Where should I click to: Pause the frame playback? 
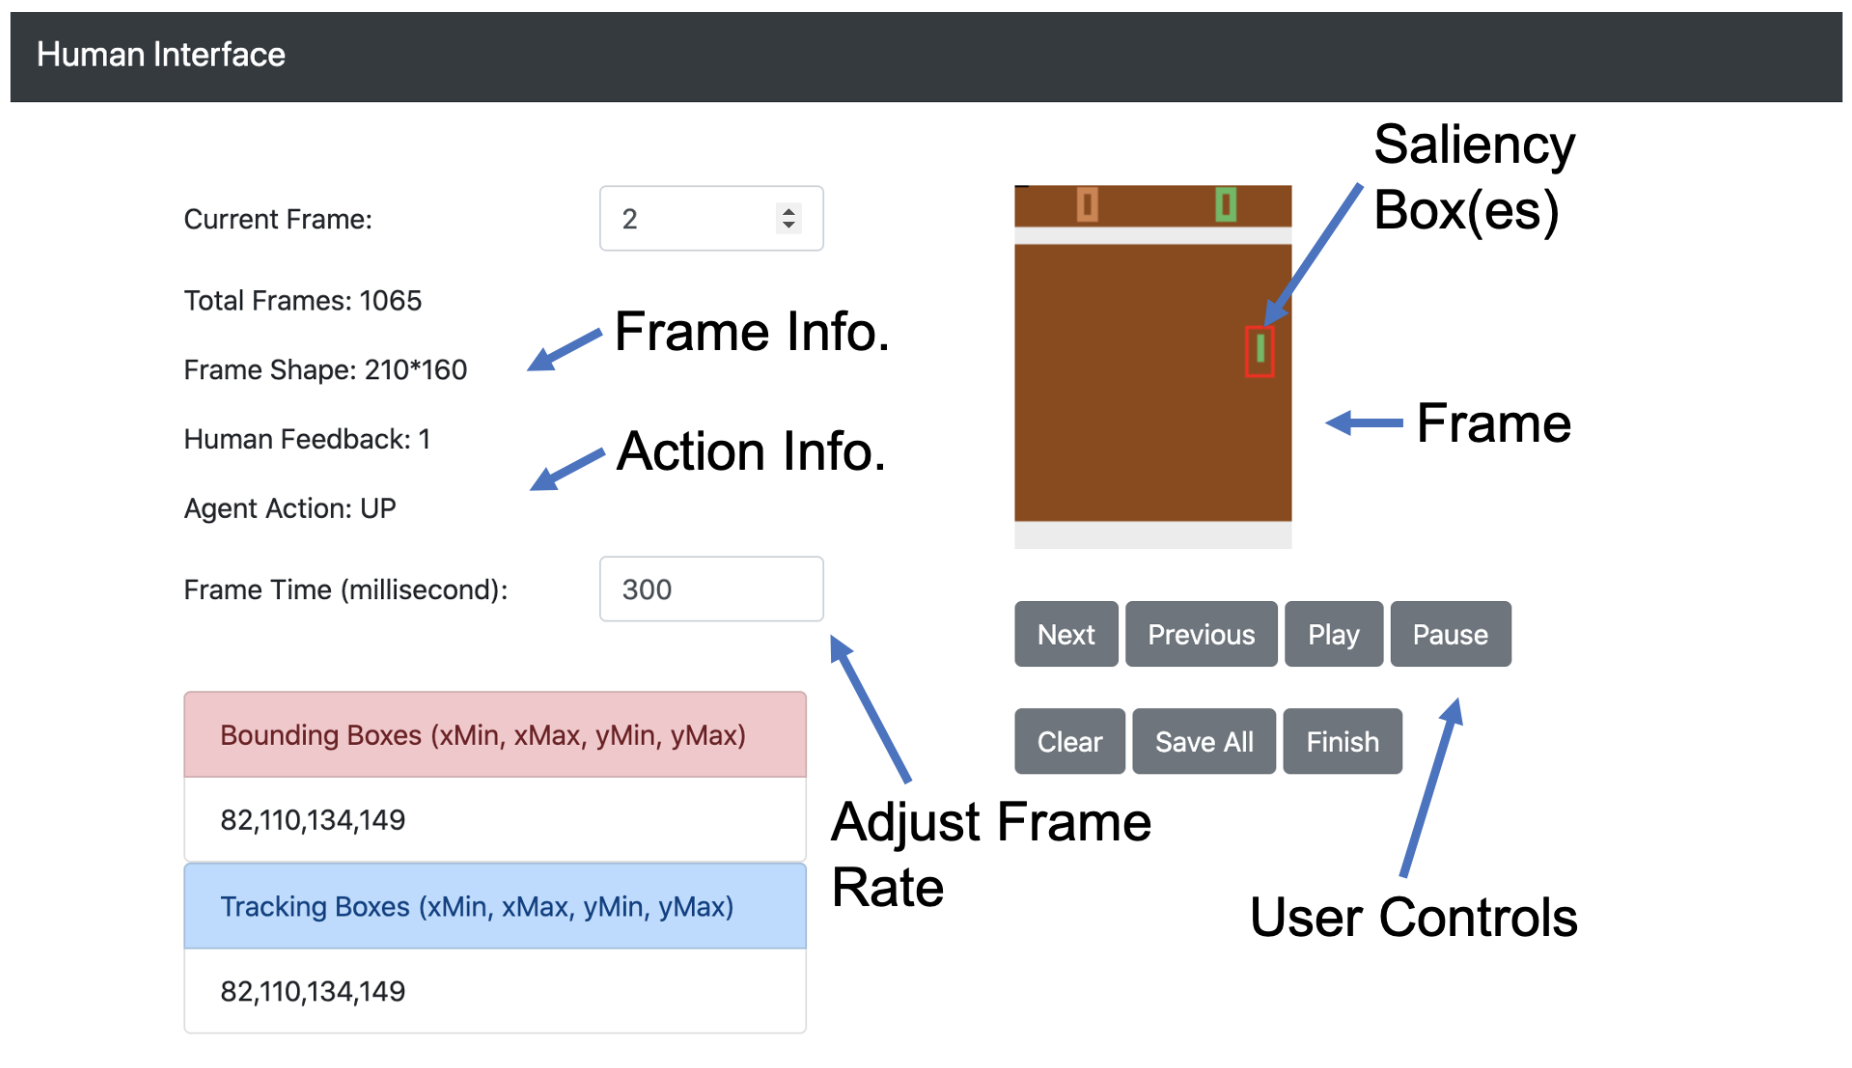[1449, 634]
